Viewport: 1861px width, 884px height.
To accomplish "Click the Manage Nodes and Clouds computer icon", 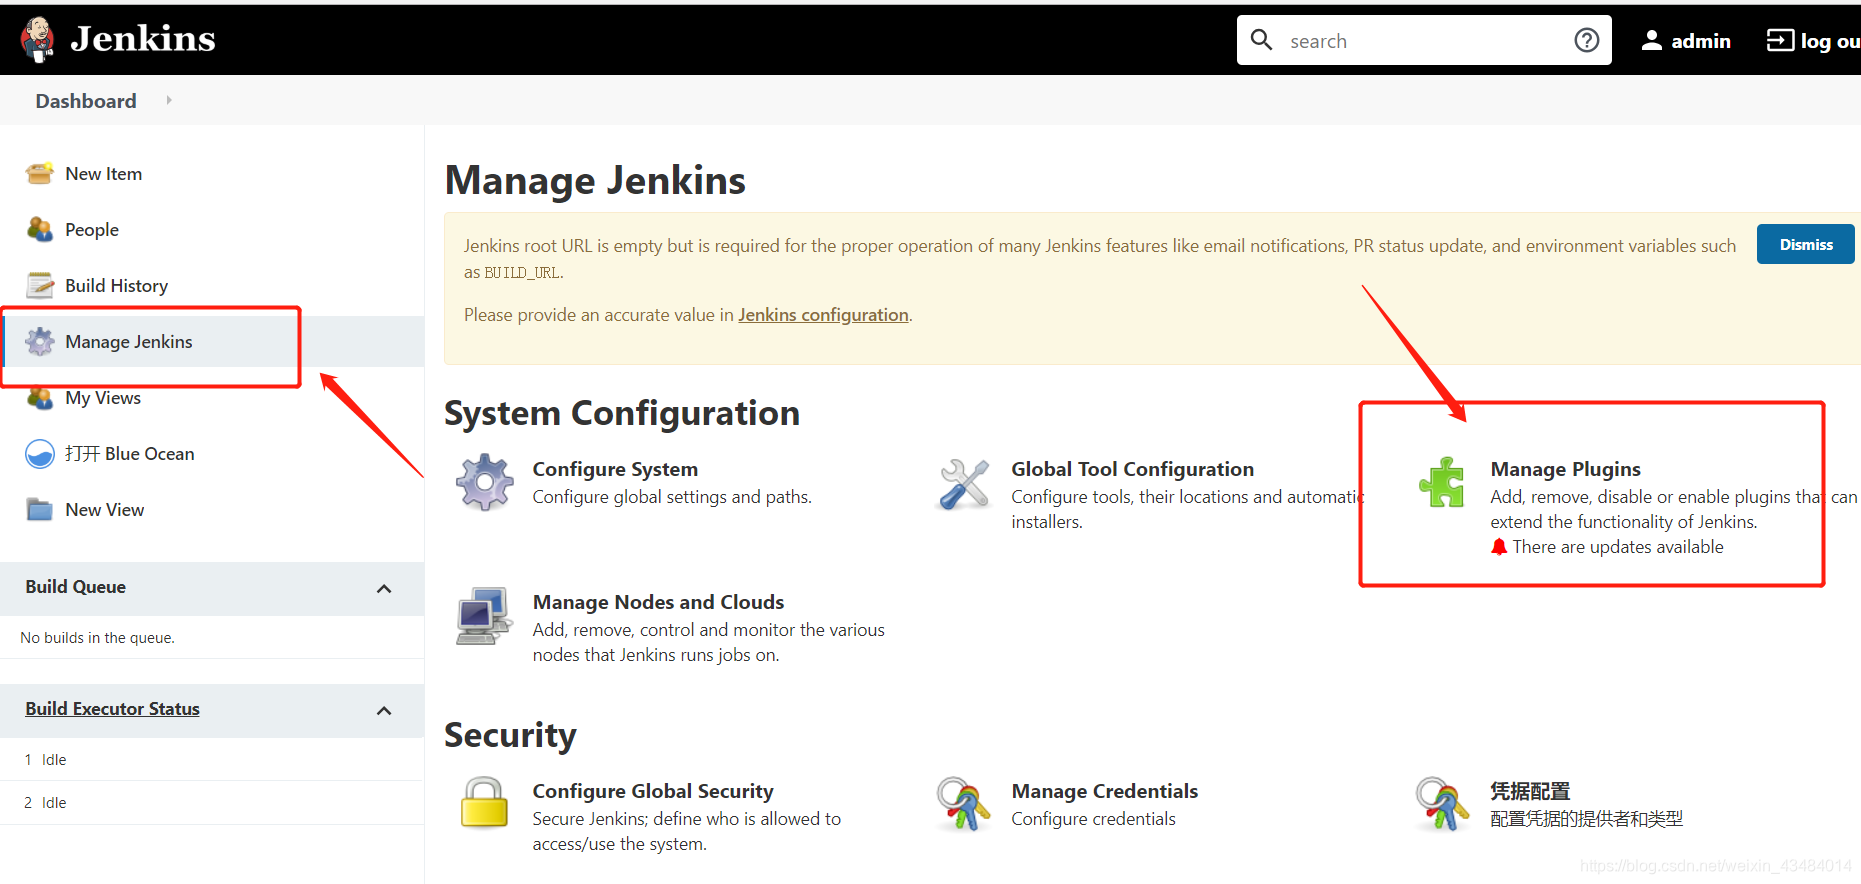I will [485, 615].
